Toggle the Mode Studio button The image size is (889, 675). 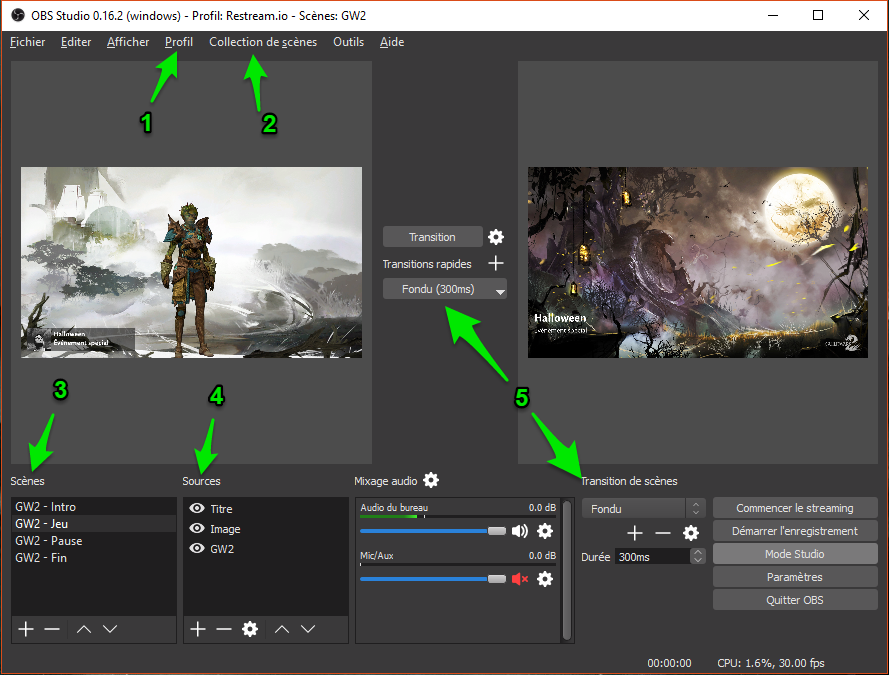point(795,554)
